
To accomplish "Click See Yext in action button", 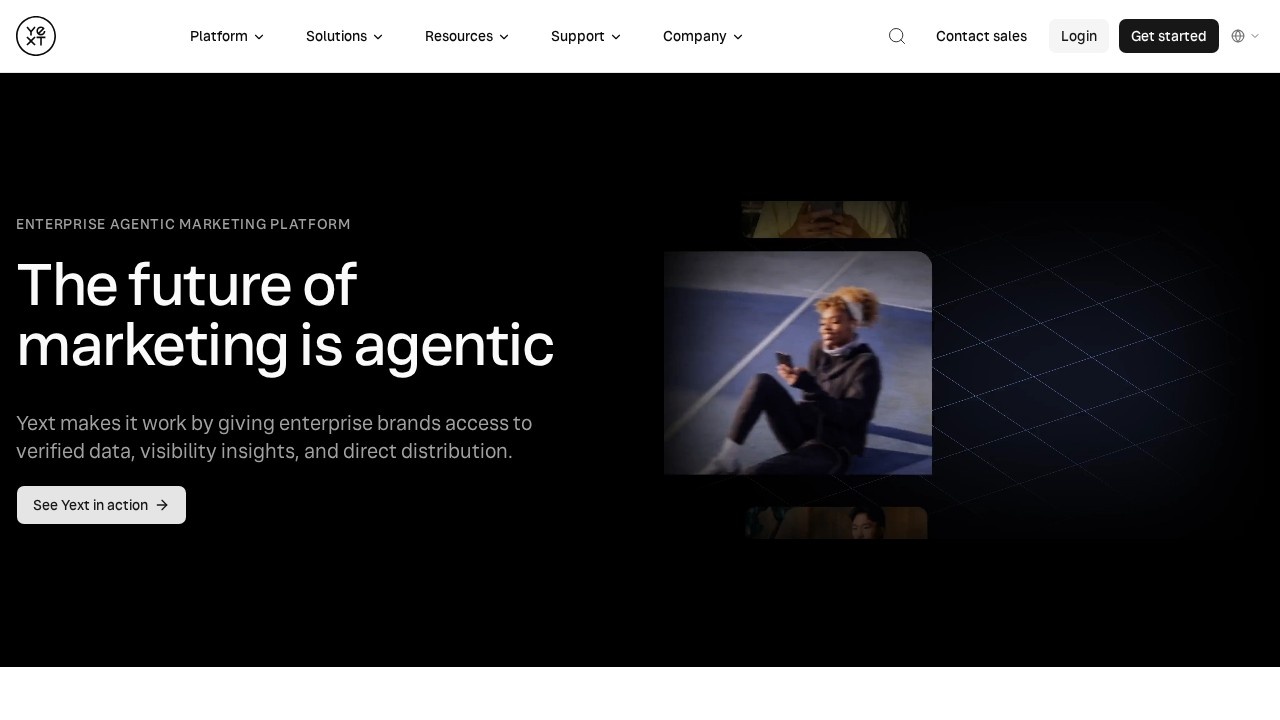I will [101, 505].
